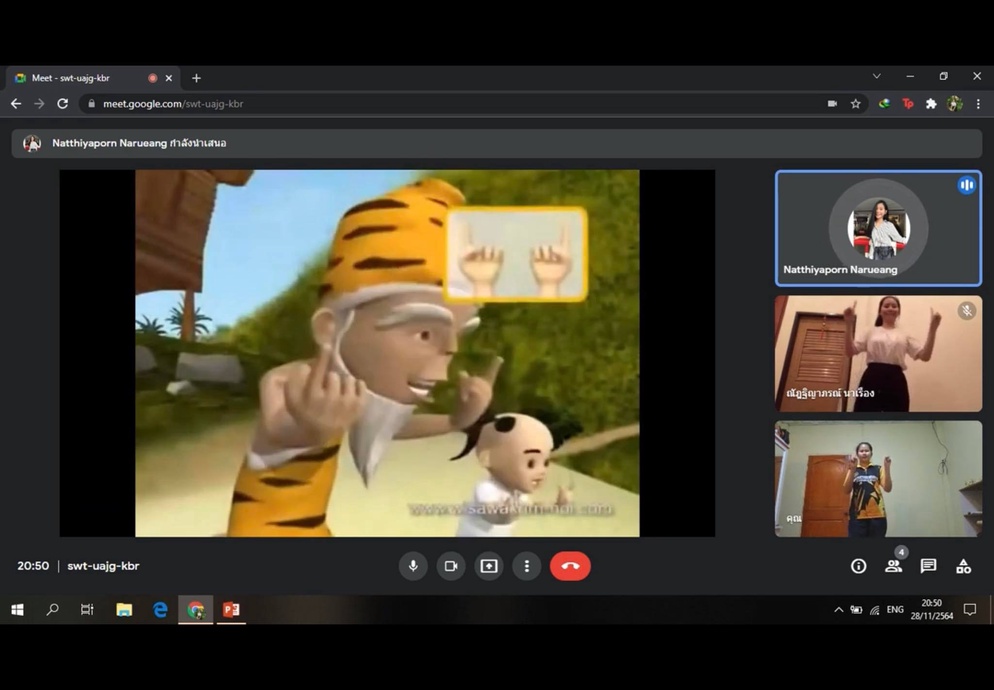Select the ณัฏฐิญาภรณ์ นาเรือง video tile
This screenshot has width=994, height=690.
click(878, 353)
